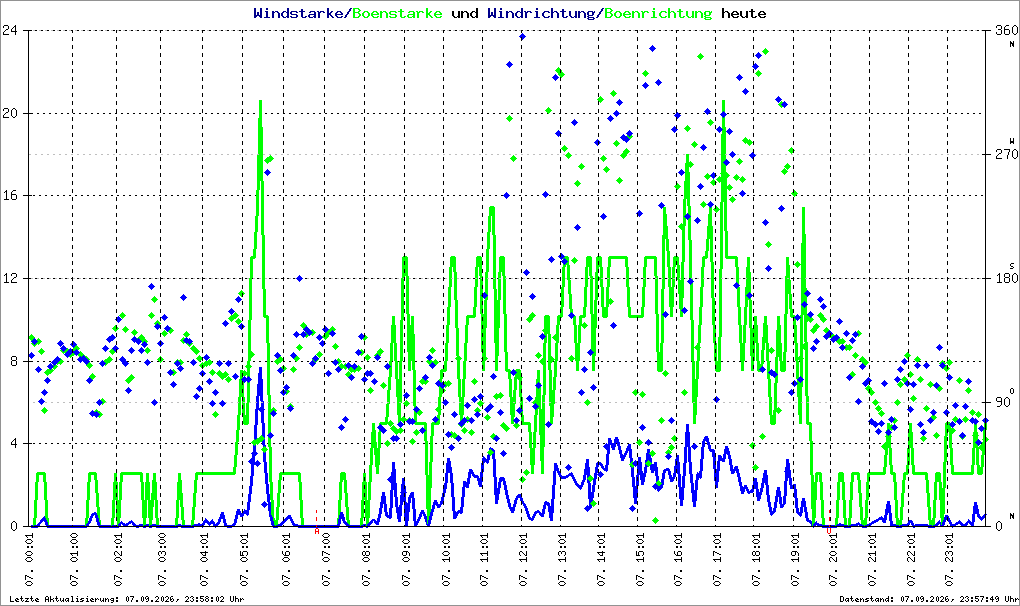Image resolution: width=1020 pixels, height=606 pixels.
Task: Click the 'S' compass label near 180
Action: point(1012,265)
